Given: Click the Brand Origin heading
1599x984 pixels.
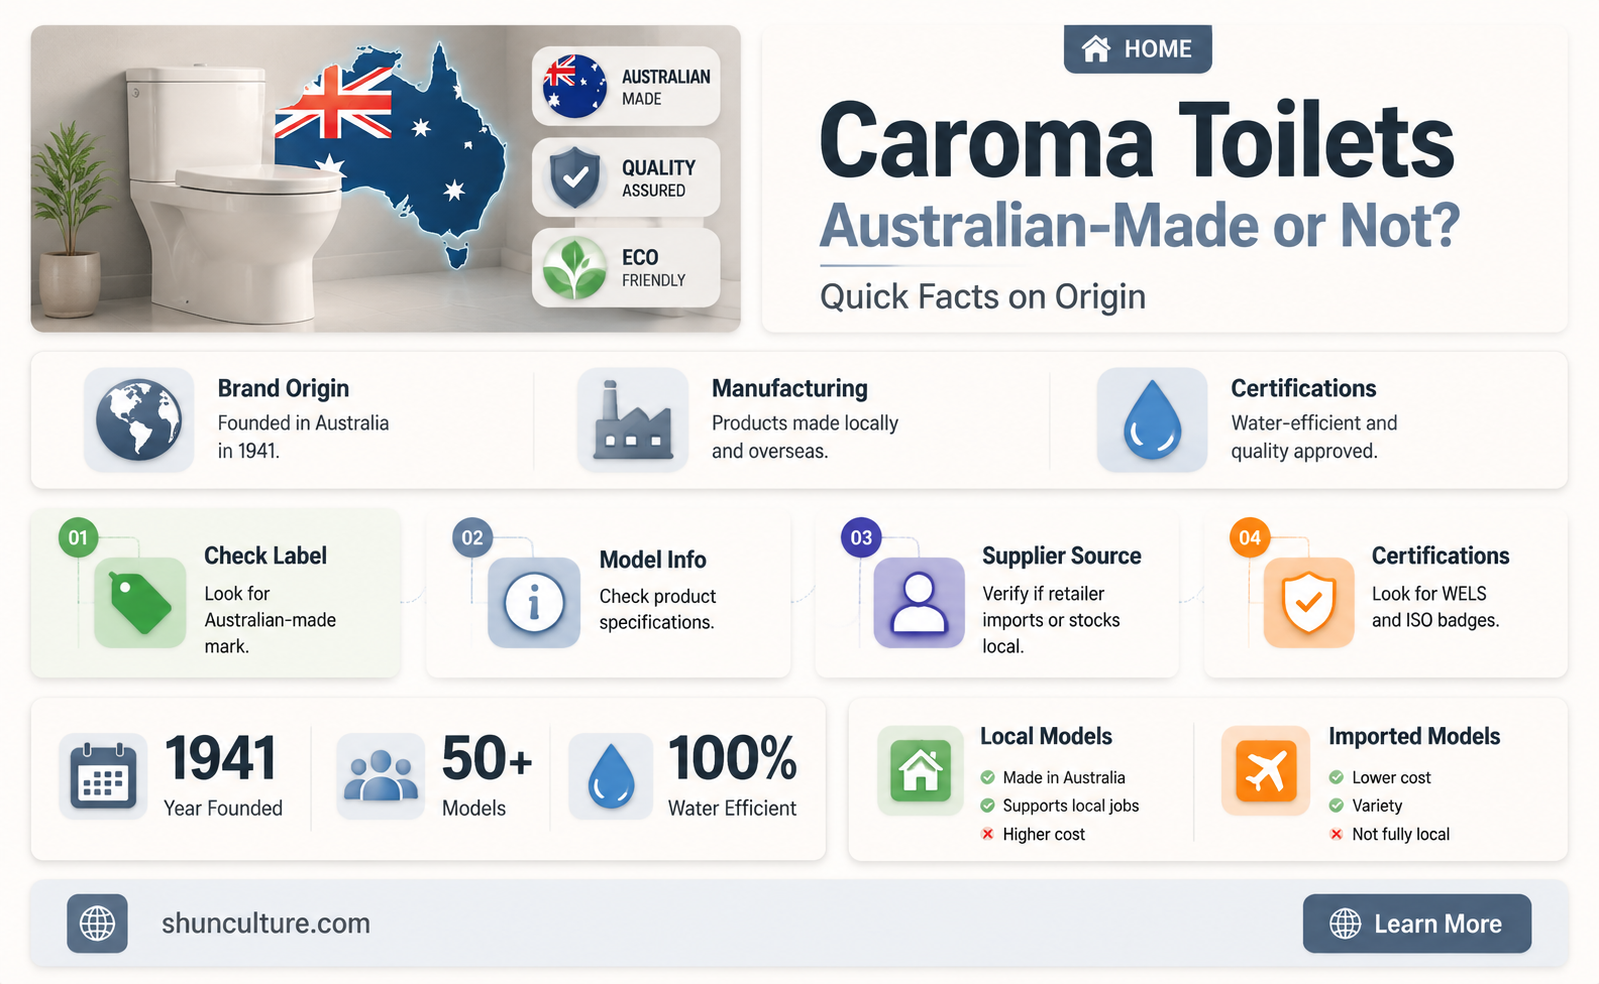Looking at the screenshot, I should point(284,388).
